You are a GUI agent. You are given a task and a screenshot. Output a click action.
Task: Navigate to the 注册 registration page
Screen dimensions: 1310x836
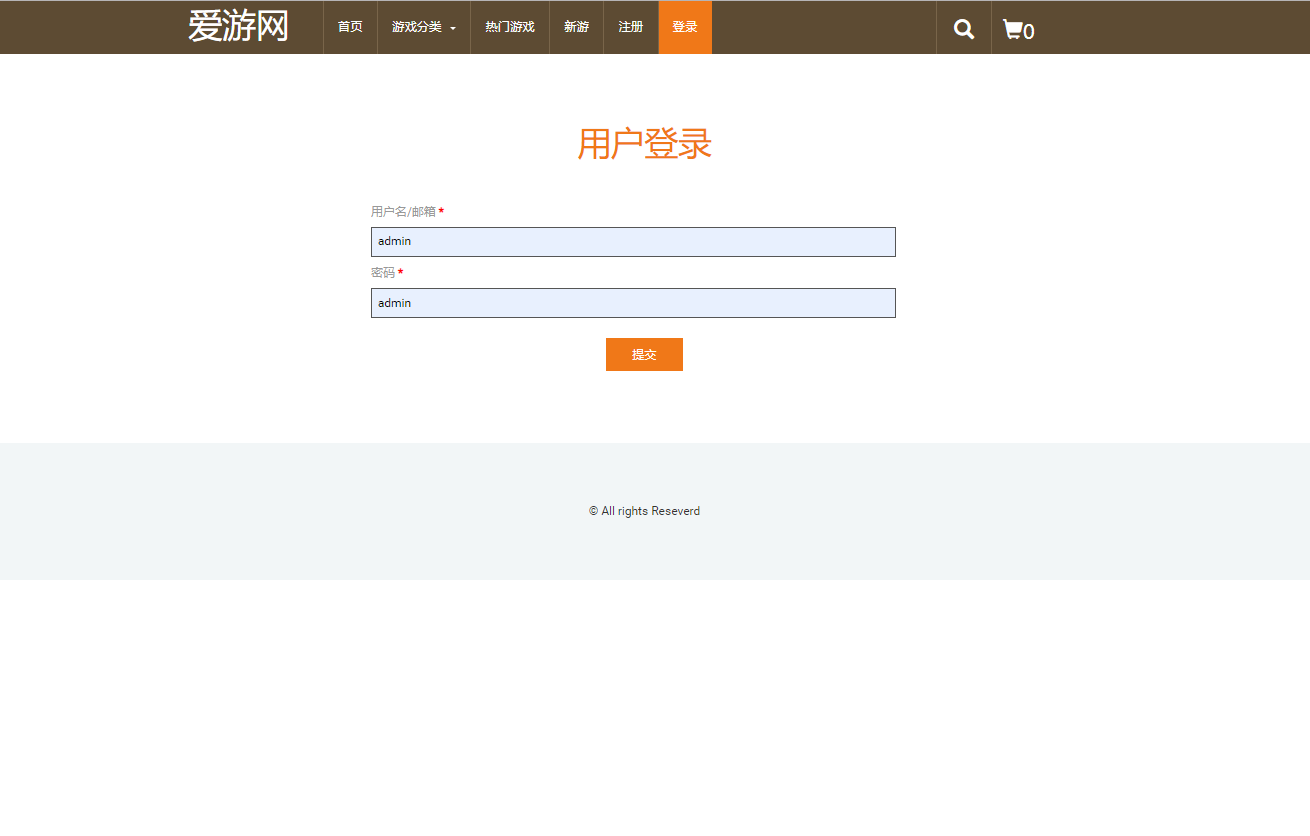tap(630, 27)
